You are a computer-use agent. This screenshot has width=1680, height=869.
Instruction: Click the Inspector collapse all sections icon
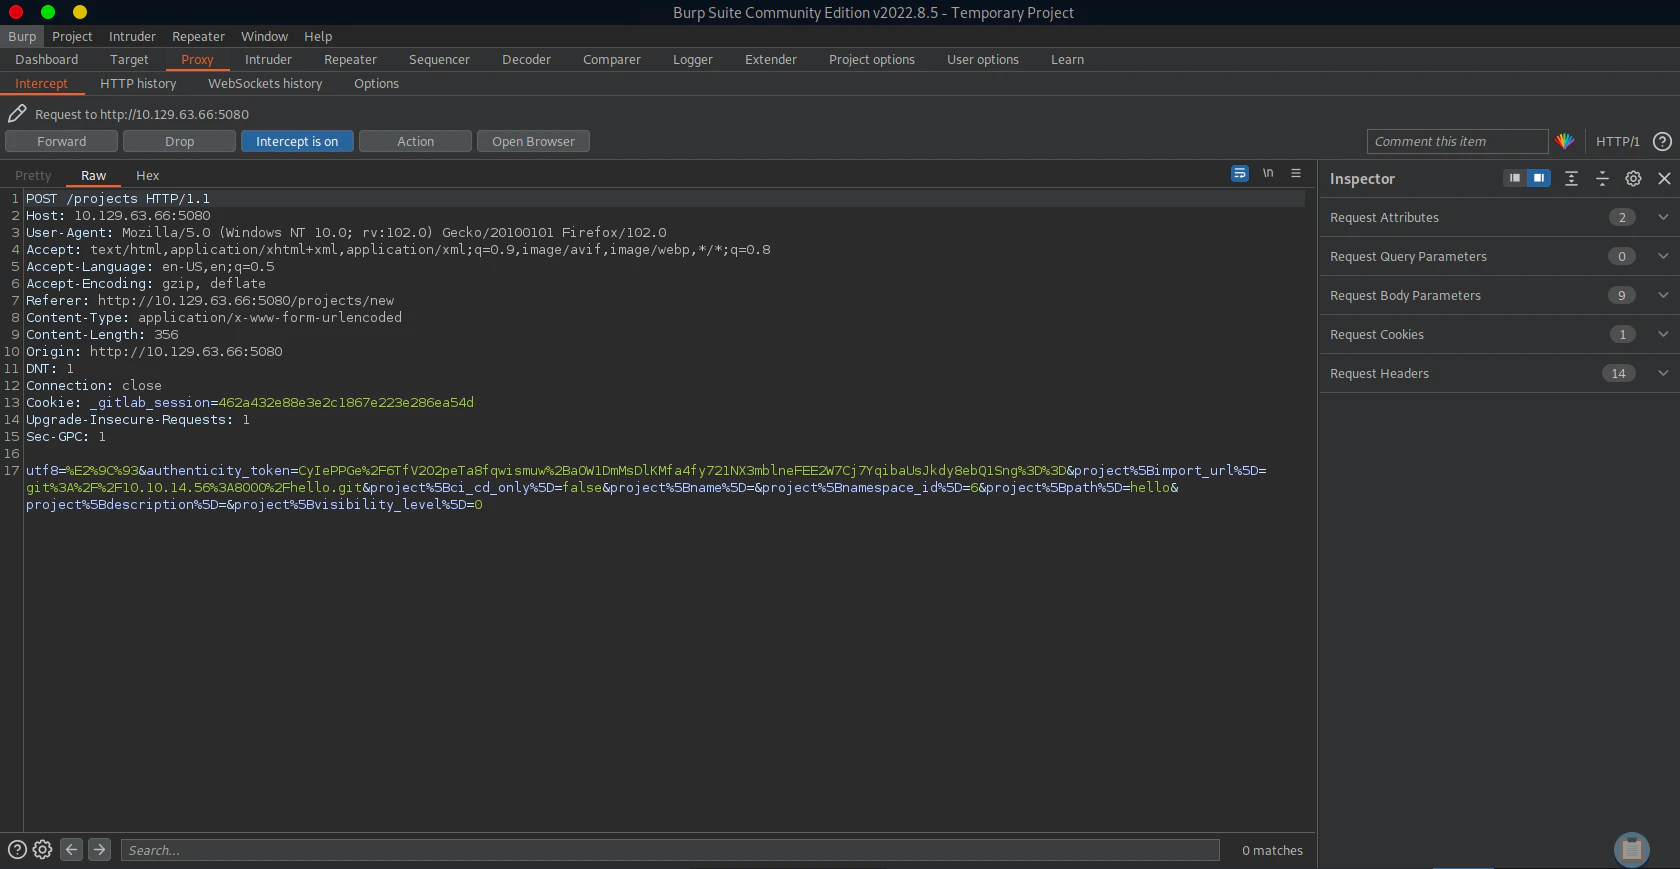[x=1602, y=178]
